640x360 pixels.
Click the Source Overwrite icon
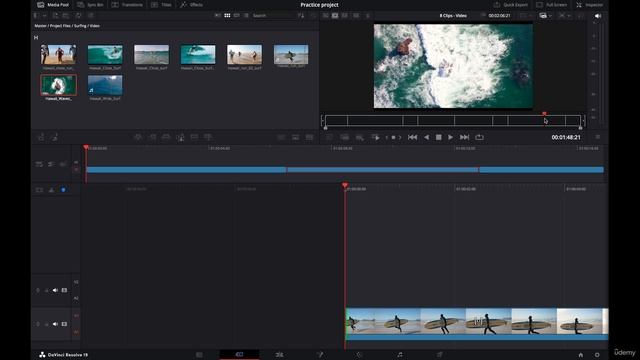point(208,137)
